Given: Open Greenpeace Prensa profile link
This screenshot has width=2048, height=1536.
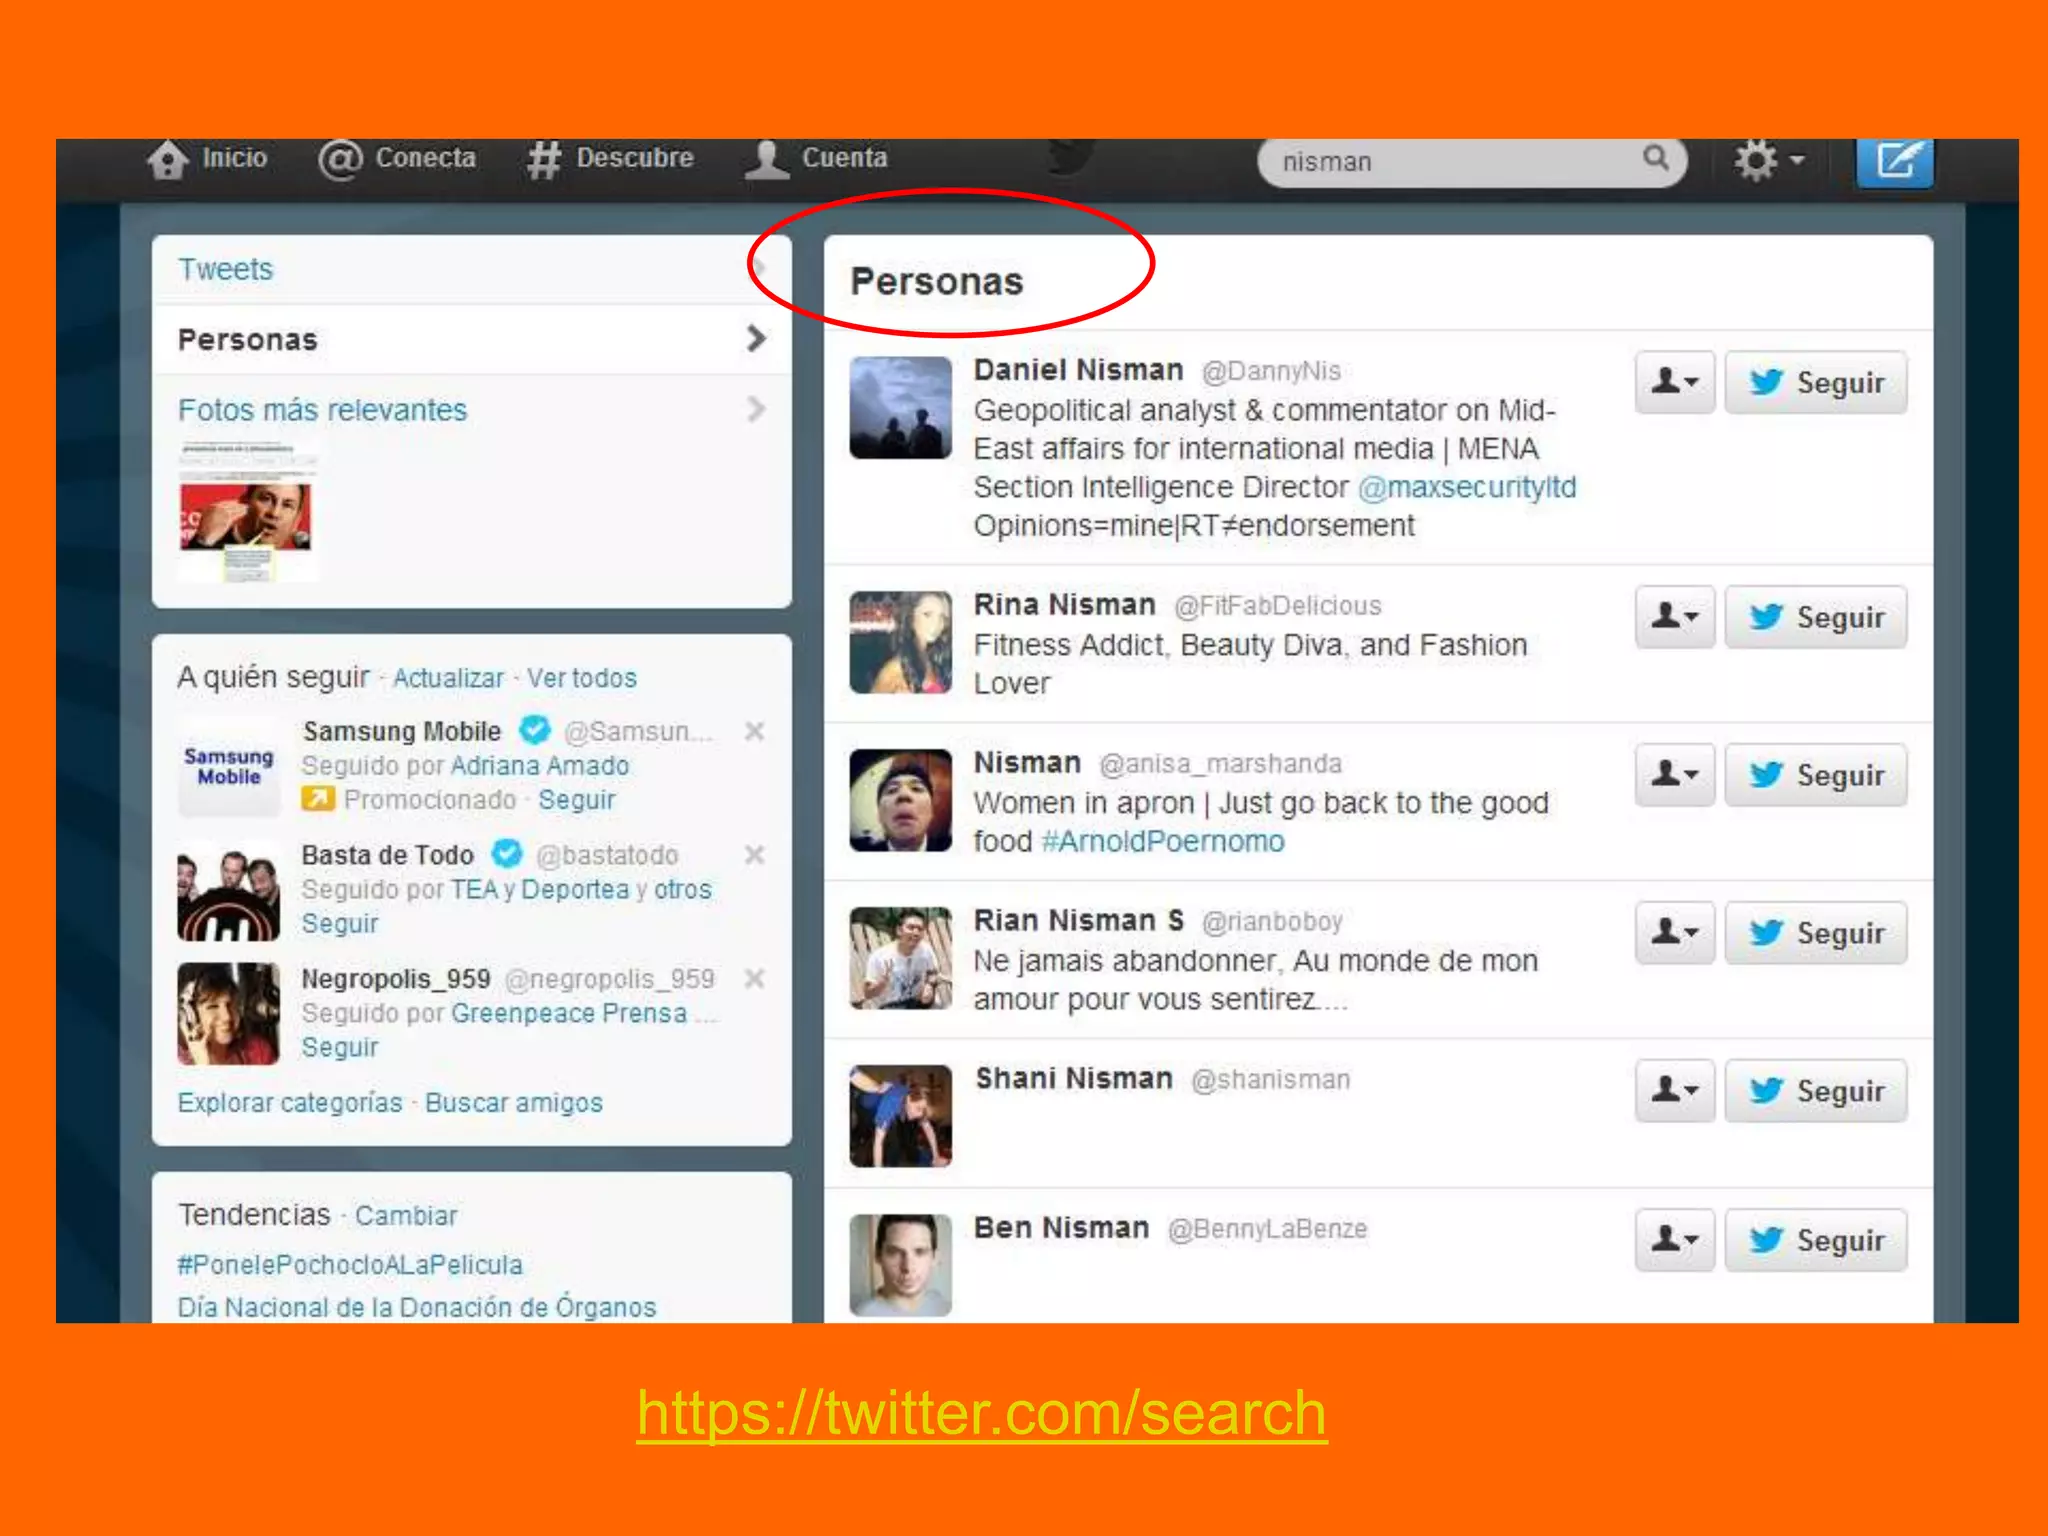Looking at the screenshot, I should pos(569,1014).
